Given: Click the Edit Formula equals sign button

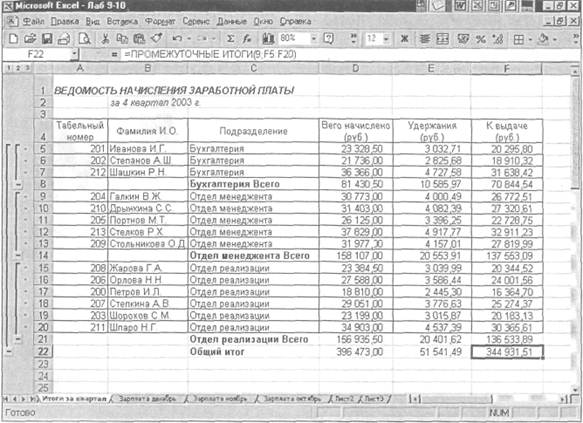Looking at the screenshot, I should (115, 55).
